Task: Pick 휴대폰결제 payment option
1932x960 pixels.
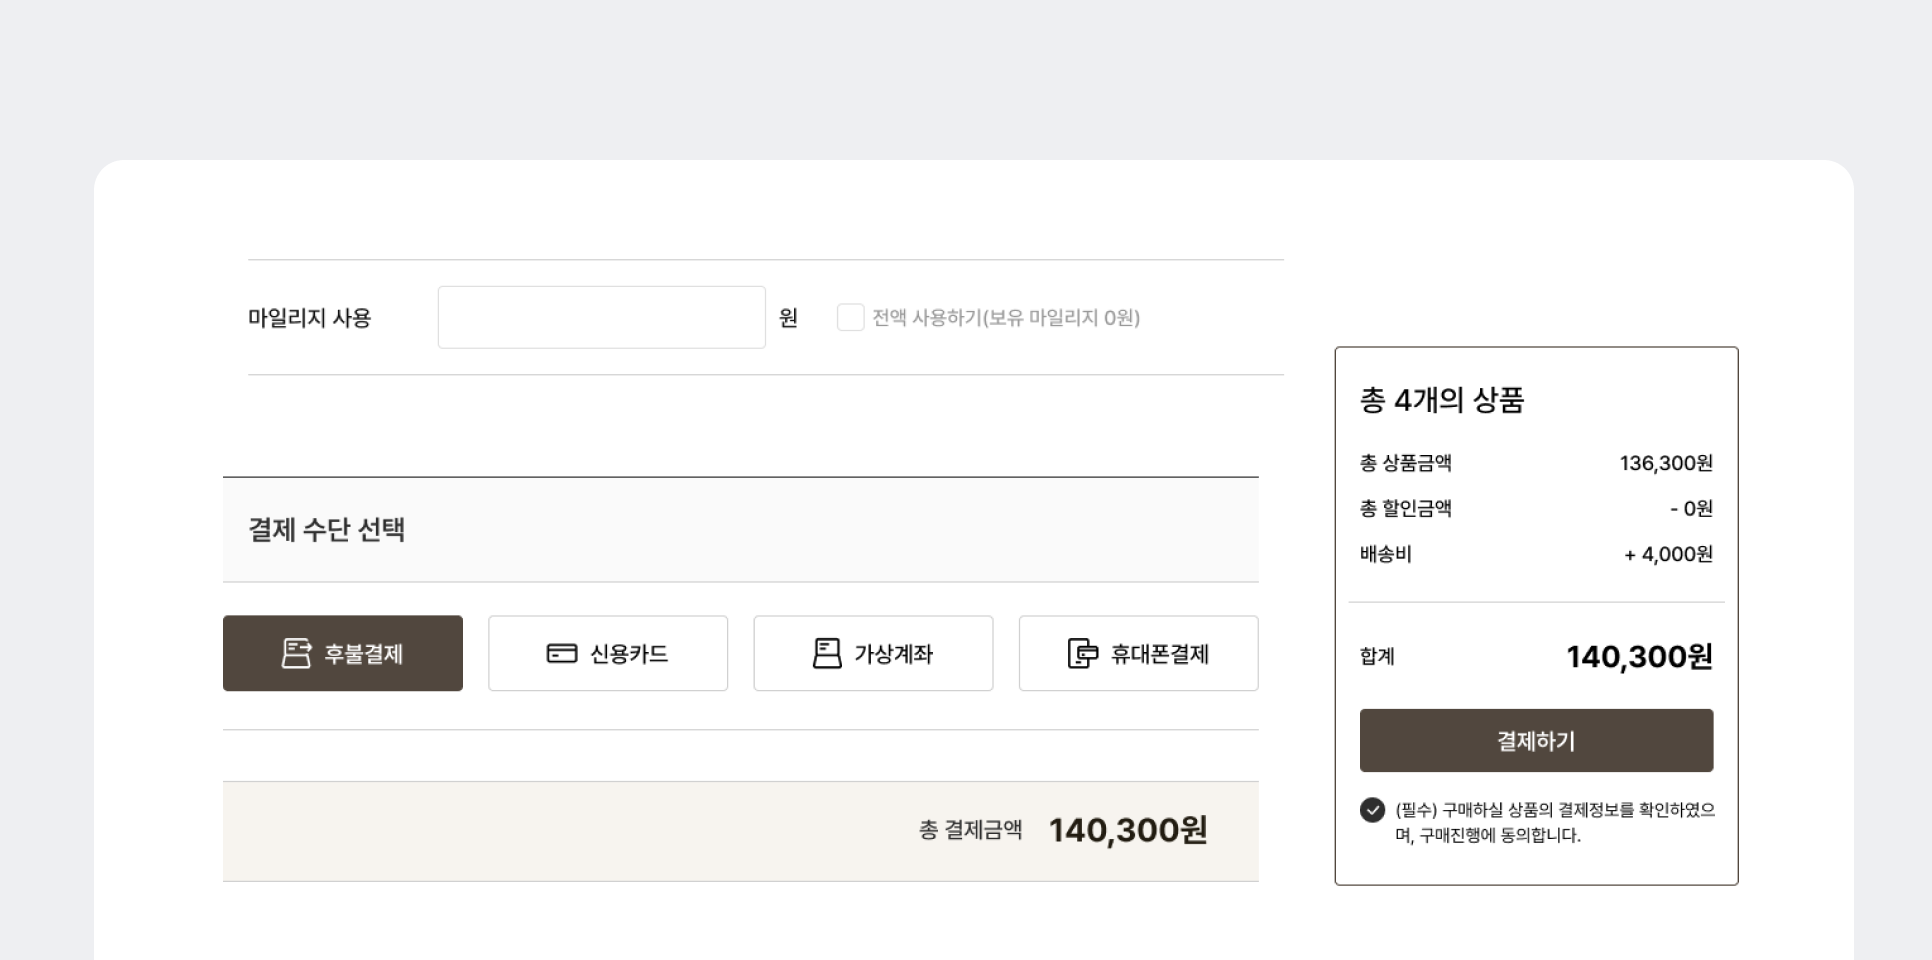Action: pyautogui.click(x=1138, y=653)
